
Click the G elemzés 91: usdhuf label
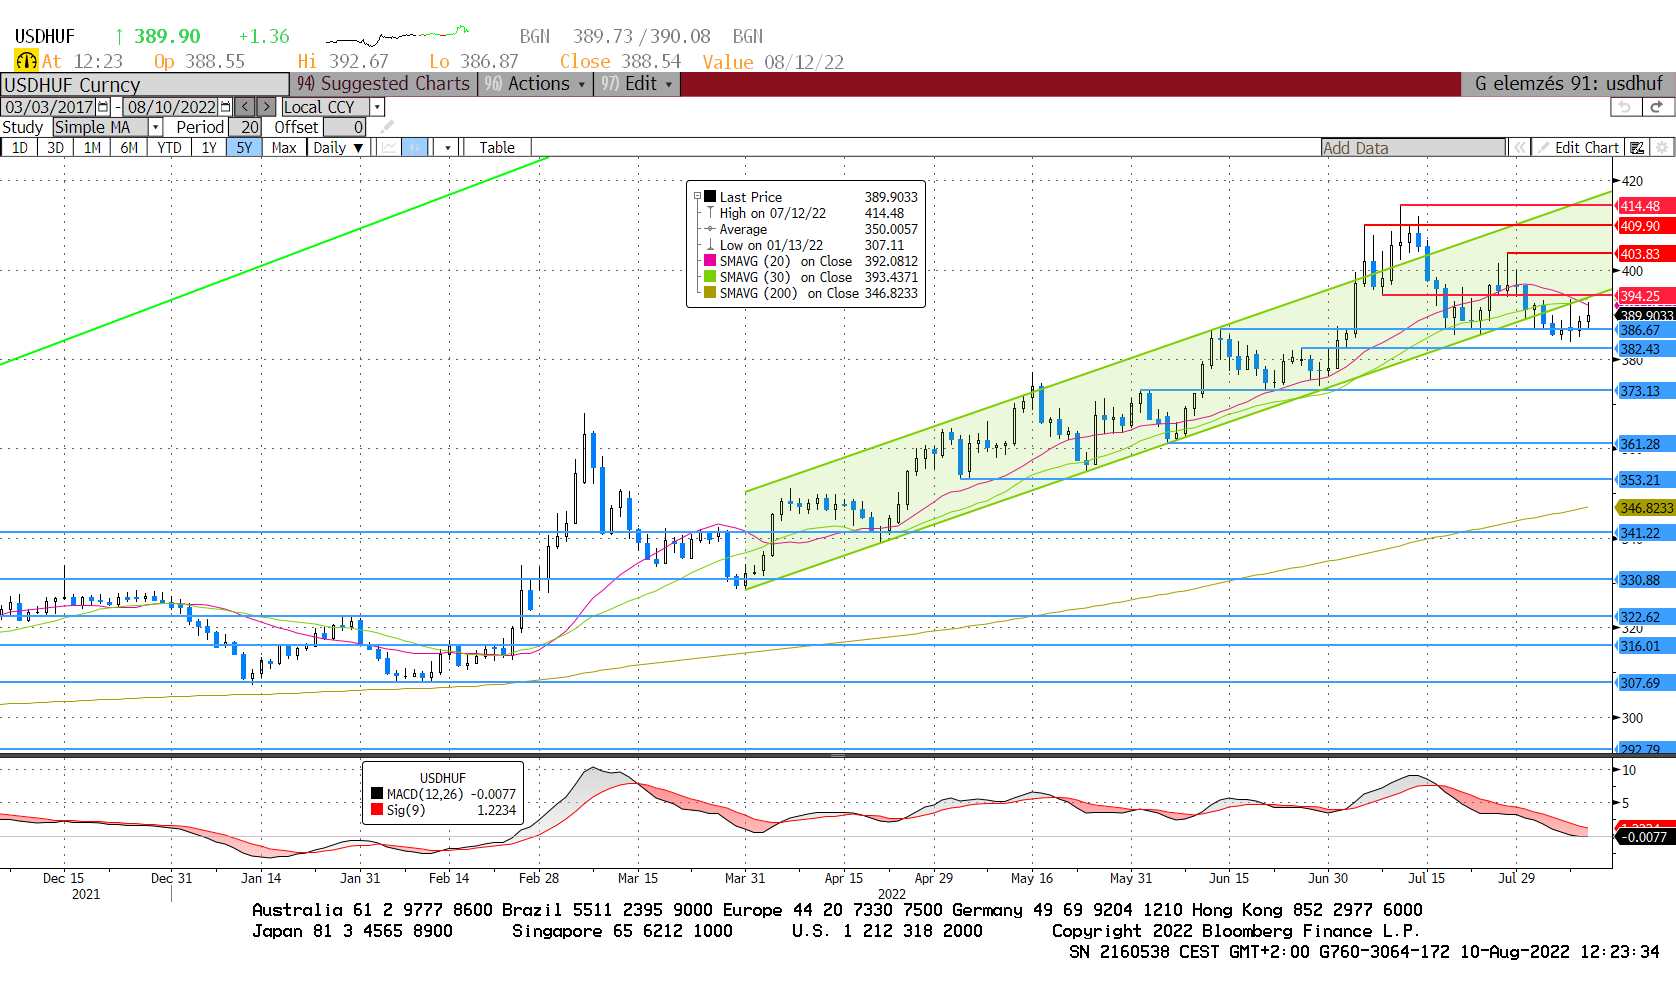click(x=1568, y=84)
